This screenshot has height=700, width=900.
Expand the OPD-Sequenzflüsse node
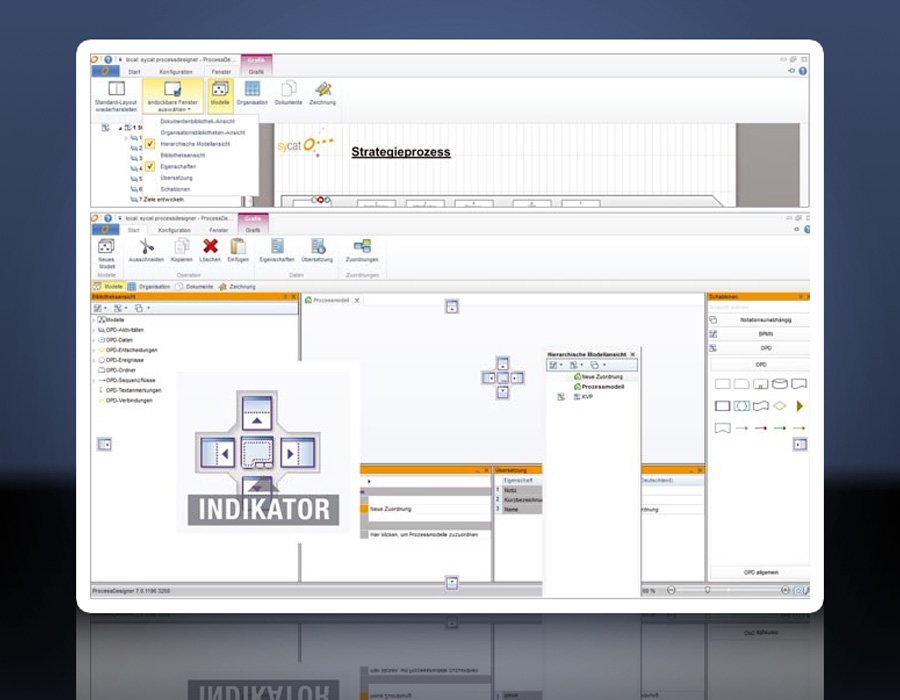tap(94, 380)
